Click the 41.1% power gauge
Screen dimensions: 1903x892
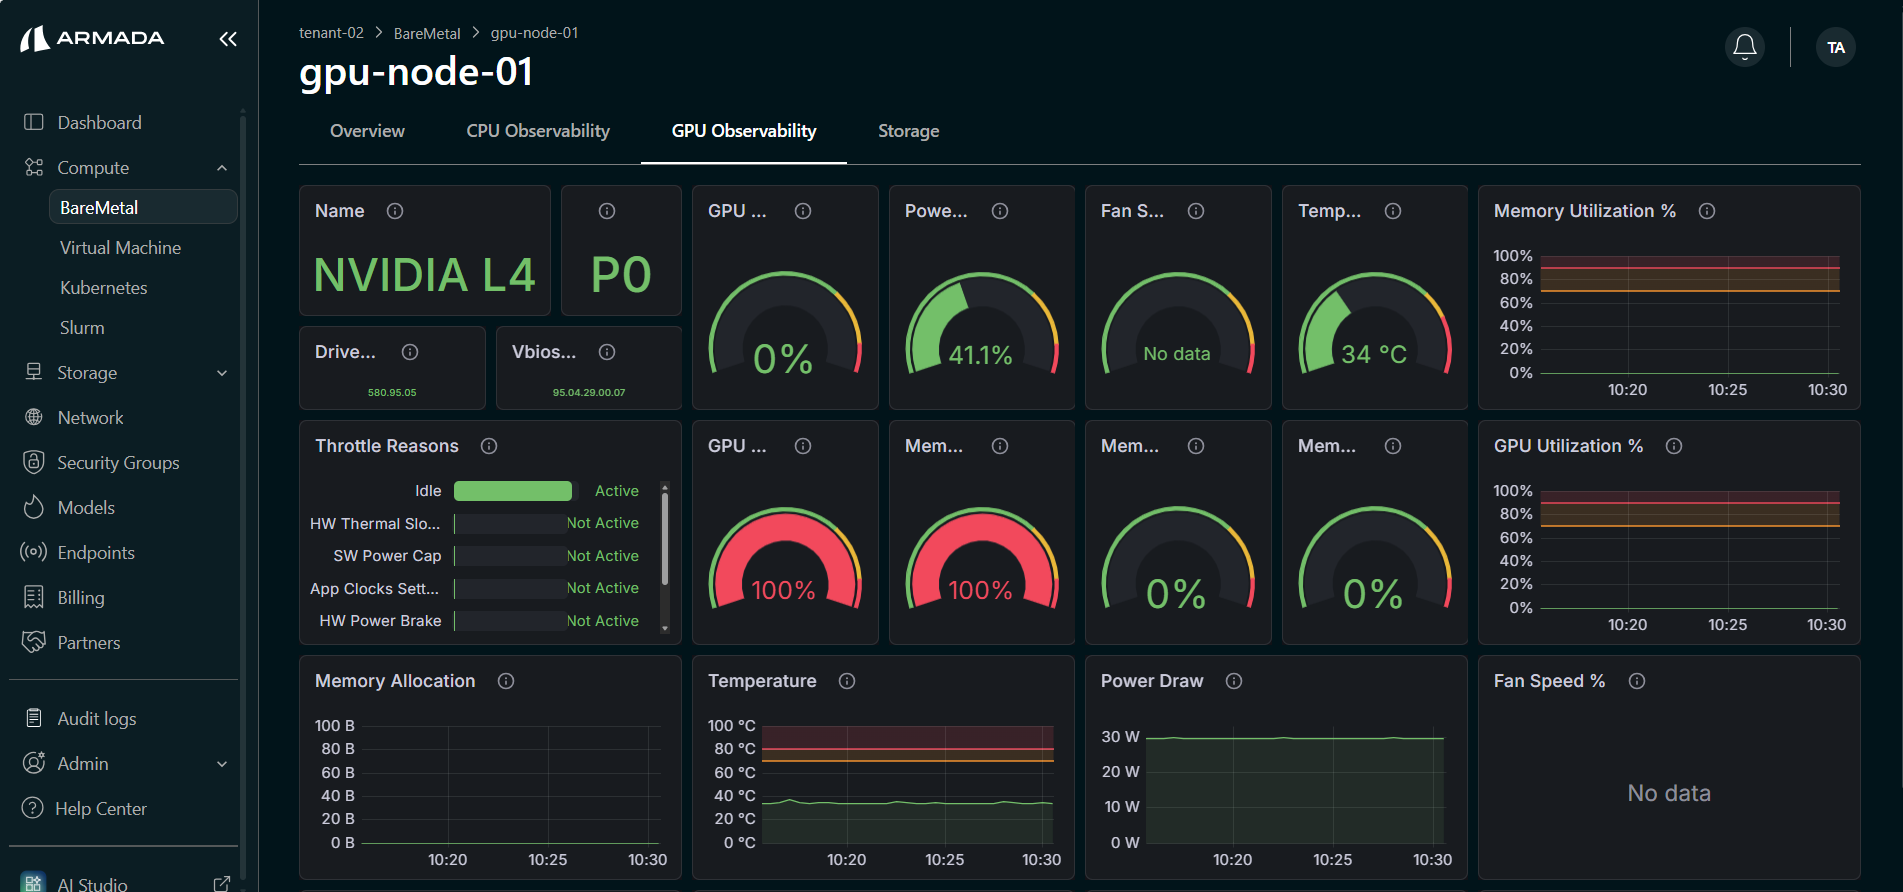(x=981, y=325)
